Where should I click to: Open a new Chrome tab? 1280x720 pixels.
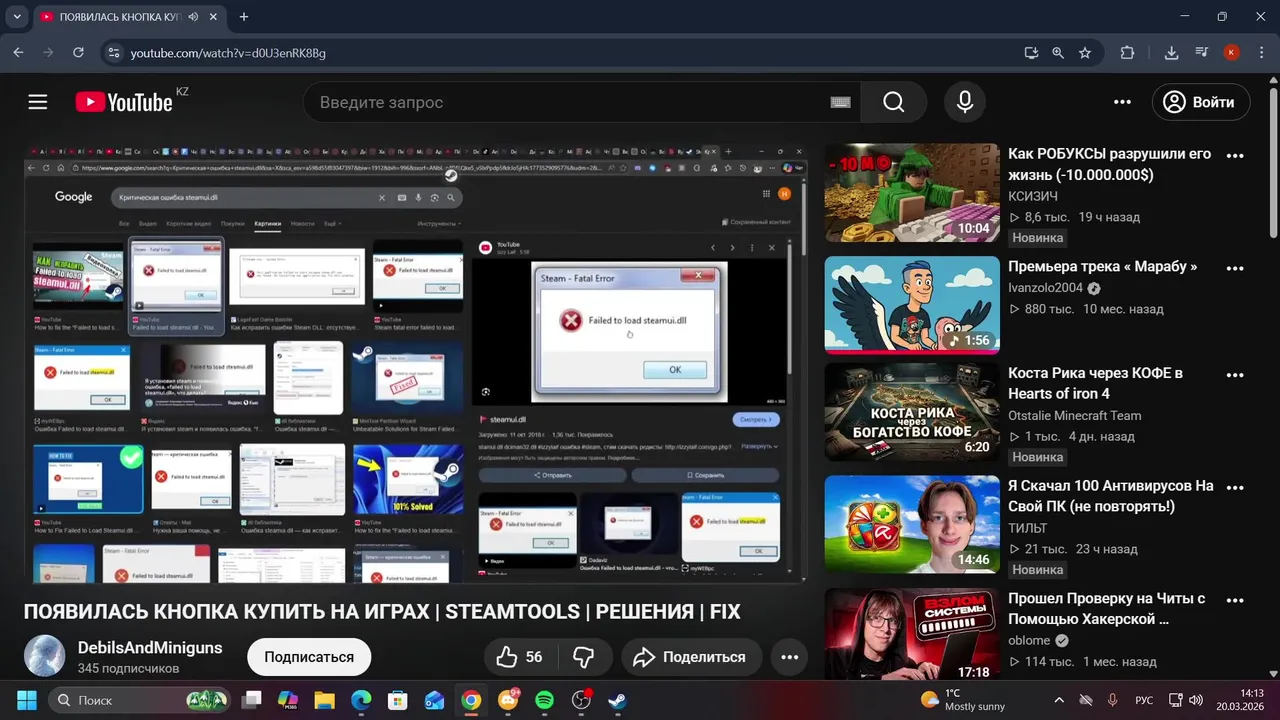[244, 17]
